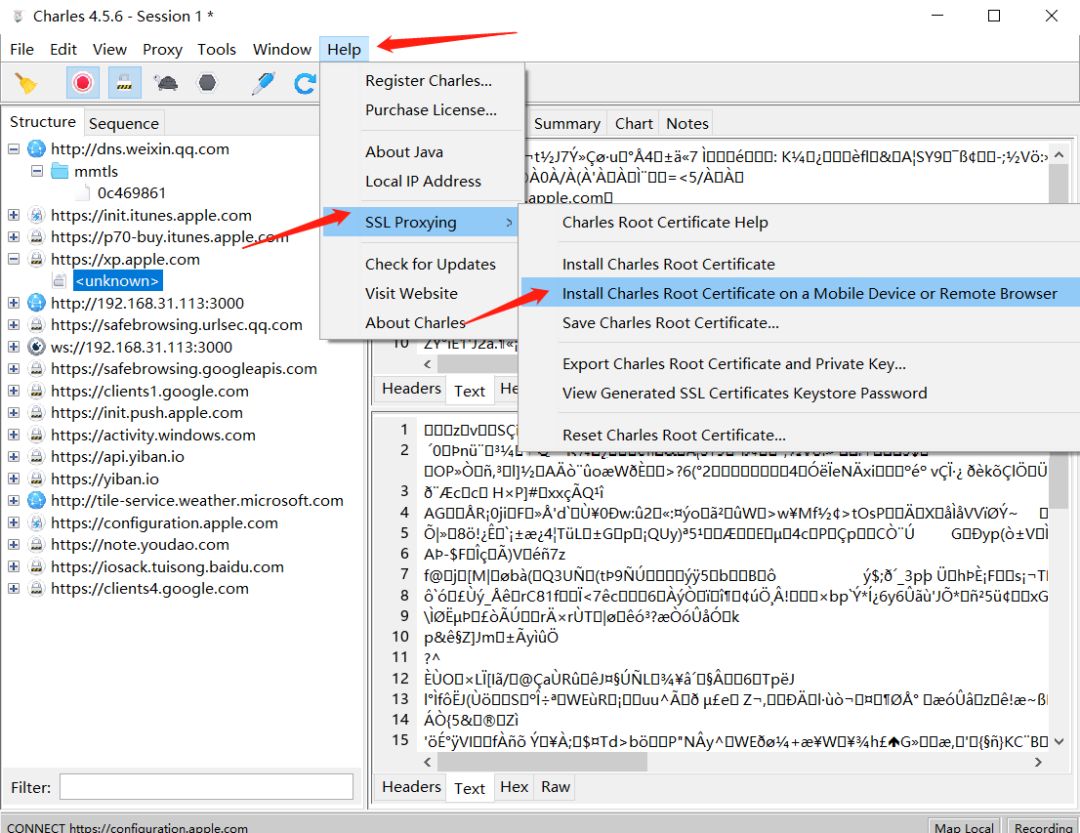Image resolution: width=1080 pixels, height=833 pixels.
Task: Select the 0c469861 file item
Action: (x=131, y=194)
